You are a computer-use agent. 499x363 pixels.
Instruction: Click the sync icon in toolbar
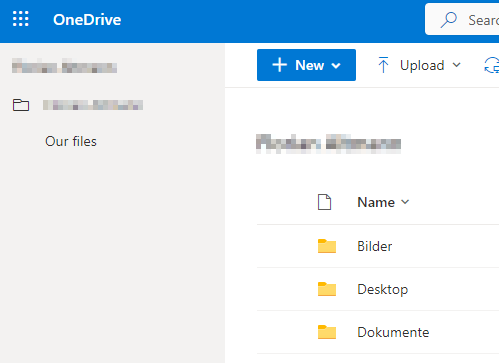[x=492, y=65]
